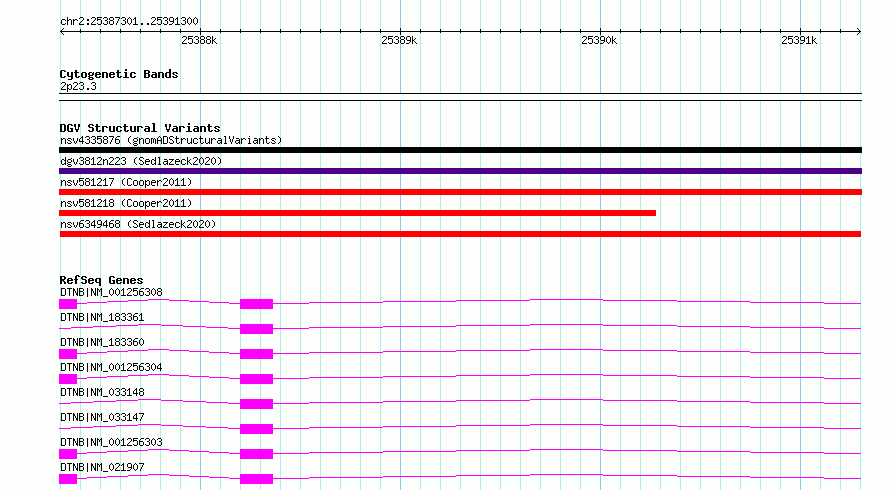Click the left scroll arrow on the ruler

coord(62,32)
